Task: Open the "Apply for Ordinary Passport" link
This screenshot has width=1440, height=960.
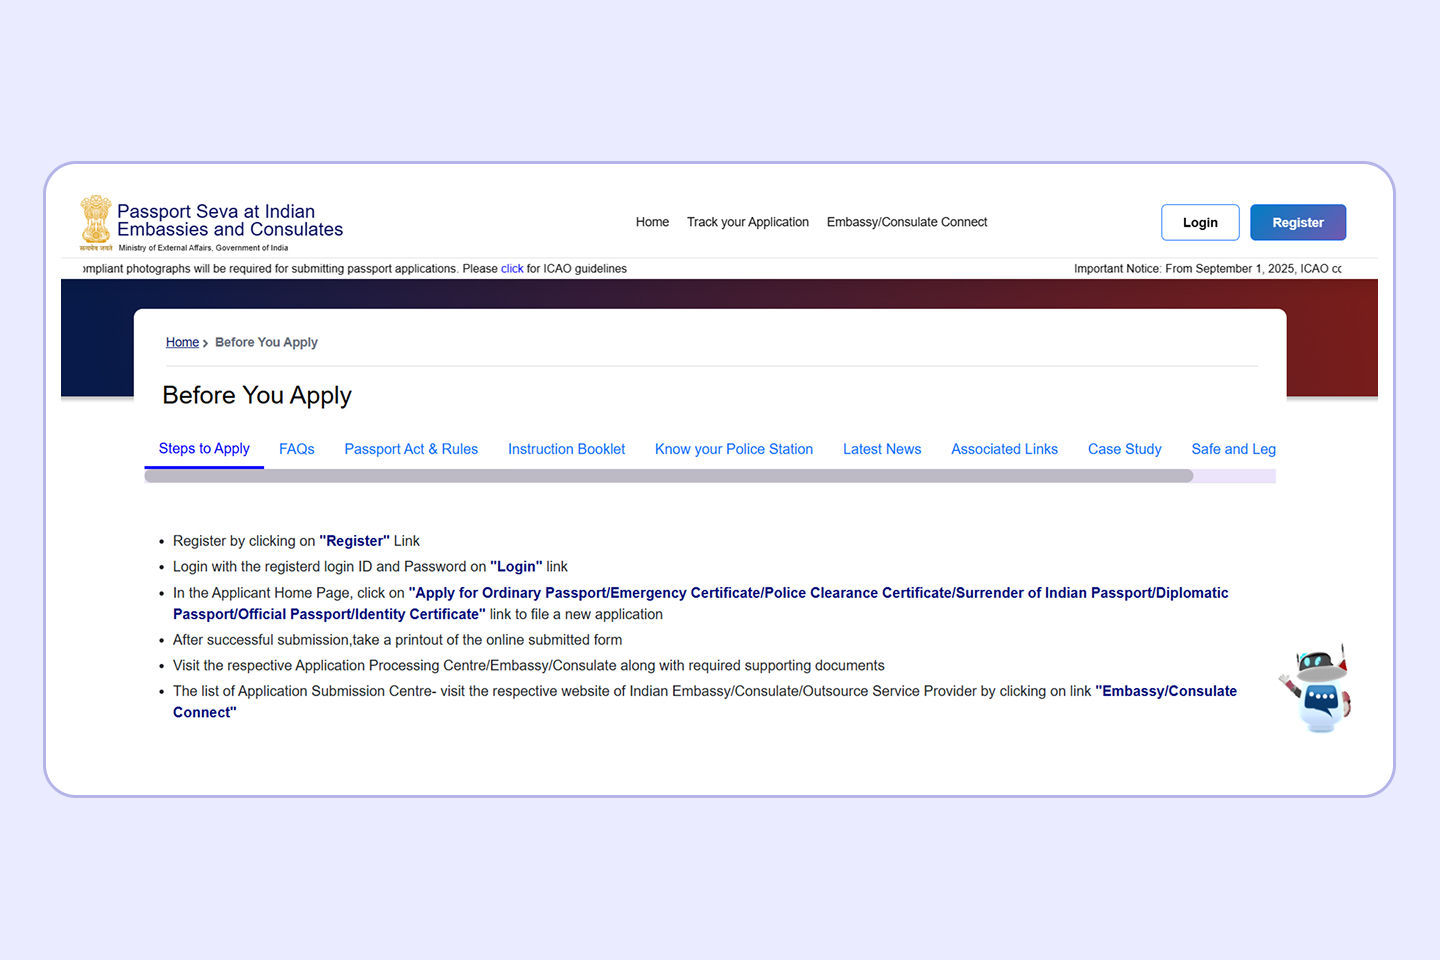Action: [x=700, y=603]
